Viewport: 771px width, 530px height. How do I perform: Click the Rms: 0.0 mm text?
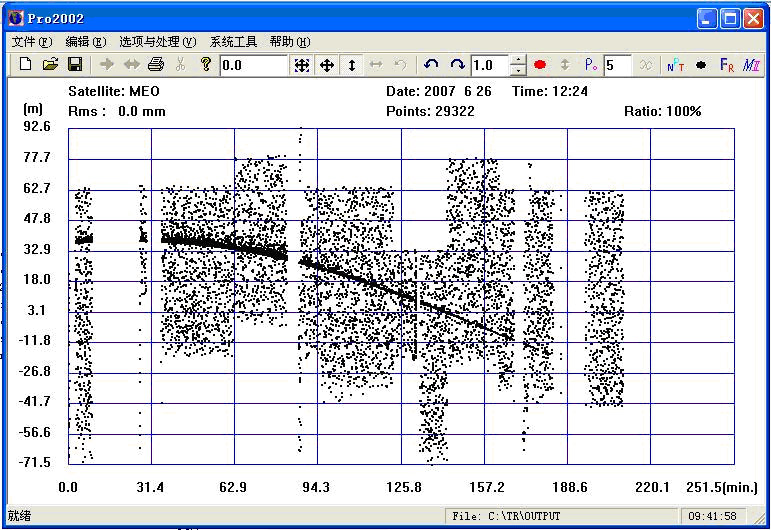tap(117, 112)
